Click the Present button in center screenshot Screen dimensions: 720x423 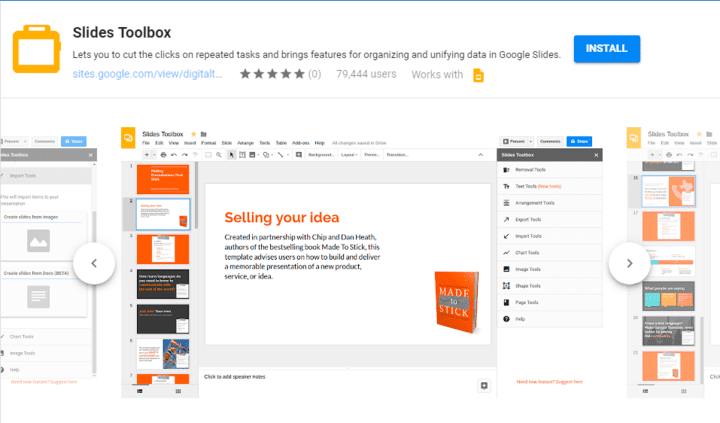514,141
